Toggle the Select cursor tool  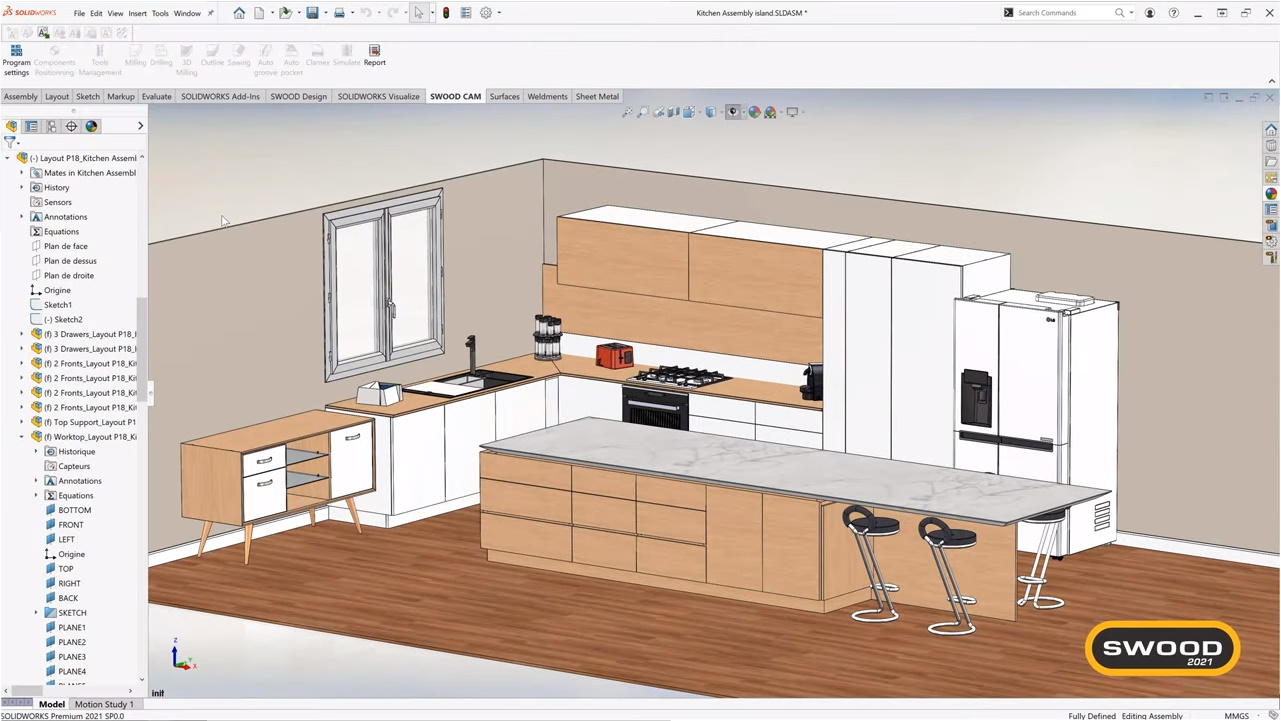pyautogui.click(x=419, y=13)
